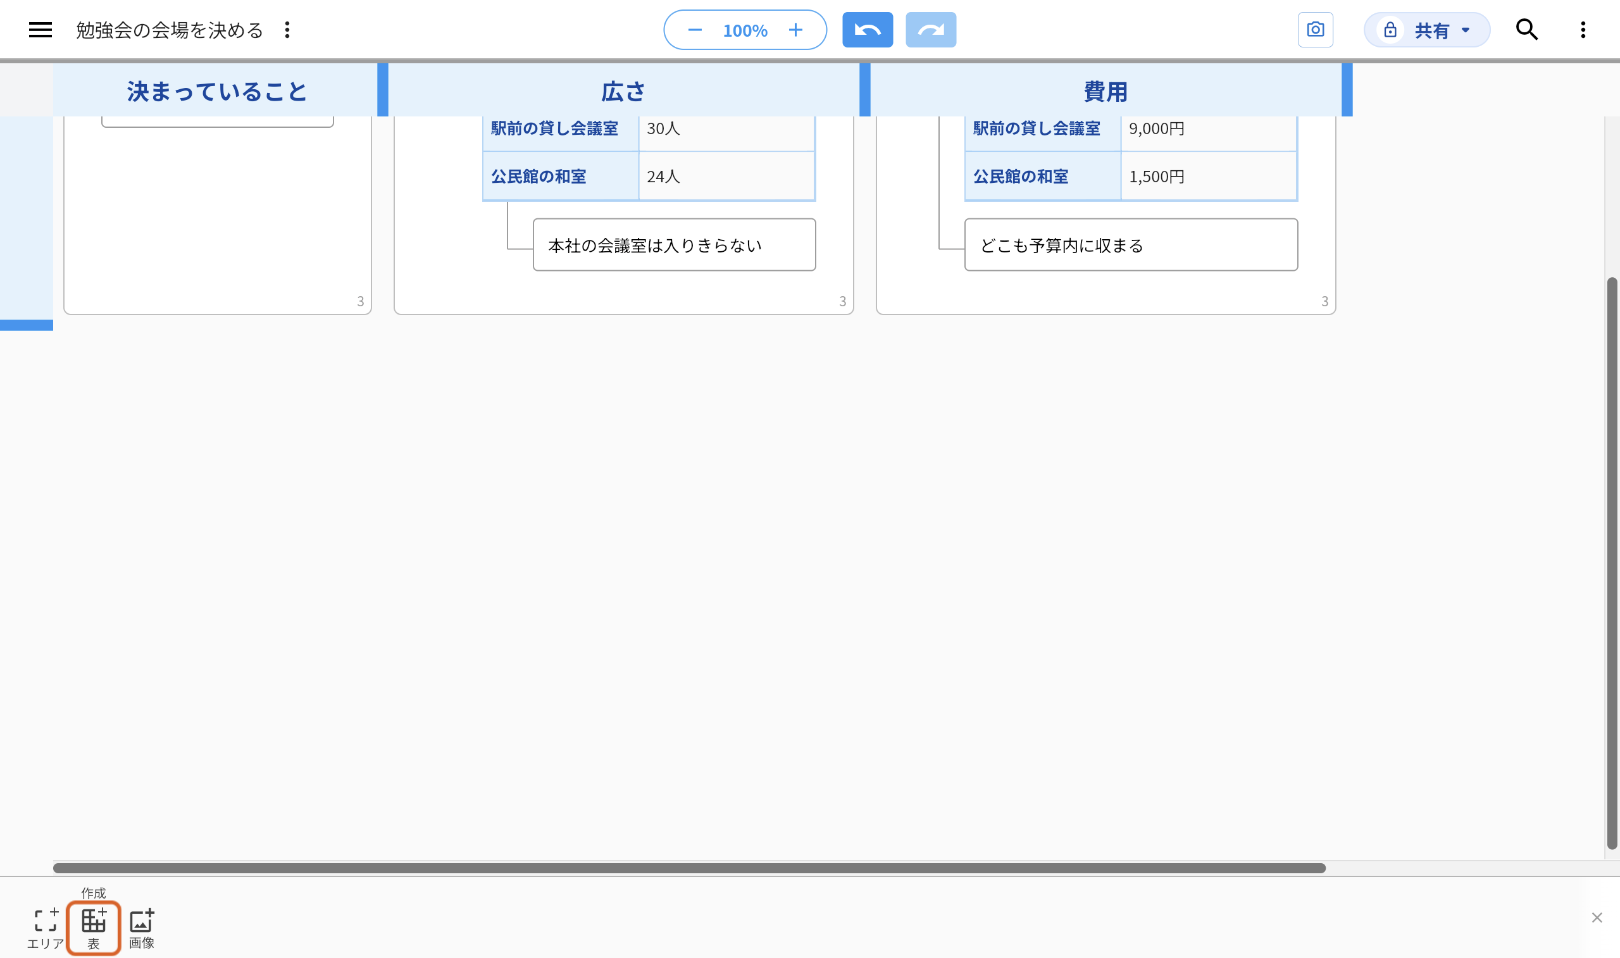Select the 決まっていること column header
1620x958 pixels.
[x=217, y=91]
